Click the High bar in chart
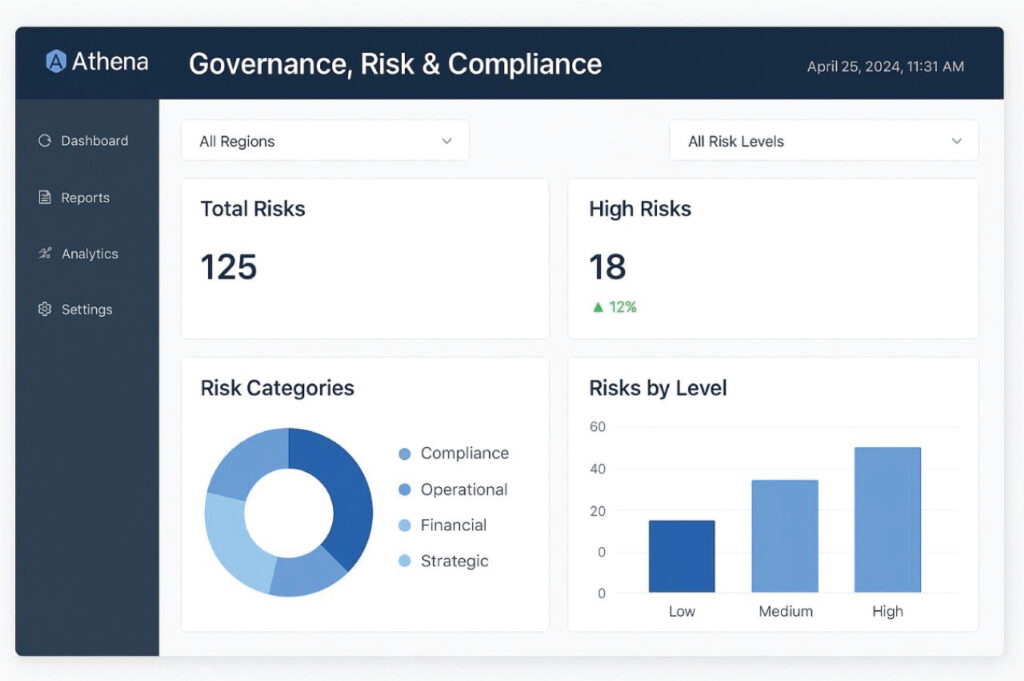This screenshot has width=1024, height=681. click(887, 520)
